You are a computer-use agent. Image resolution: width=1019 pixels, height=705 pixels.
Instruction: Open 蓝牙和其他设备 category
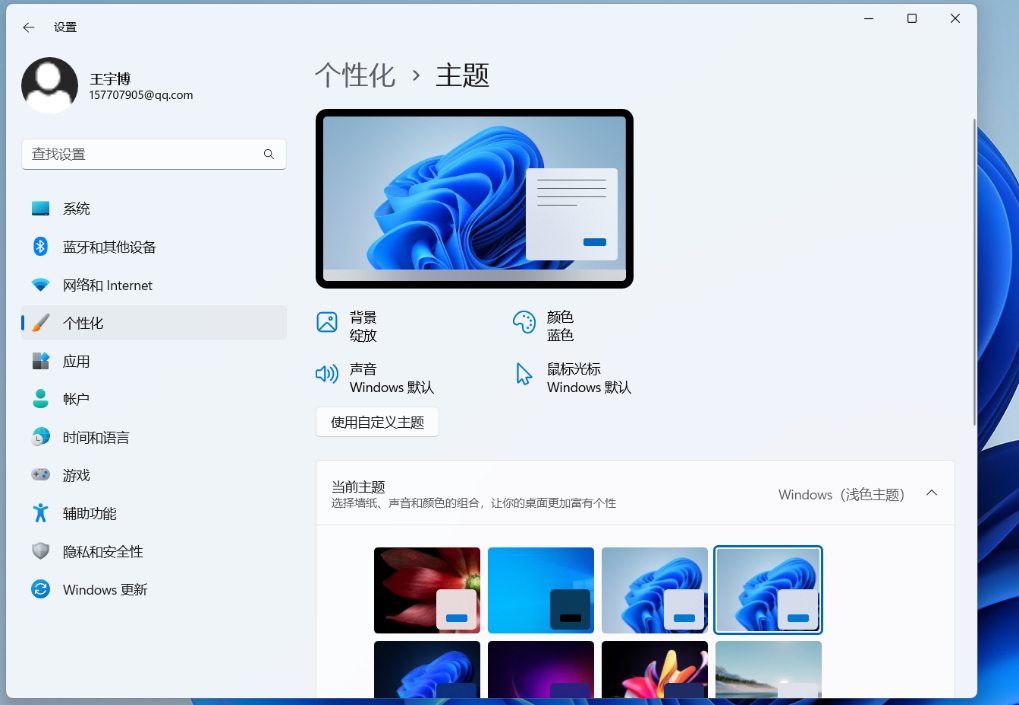point(154,247)
